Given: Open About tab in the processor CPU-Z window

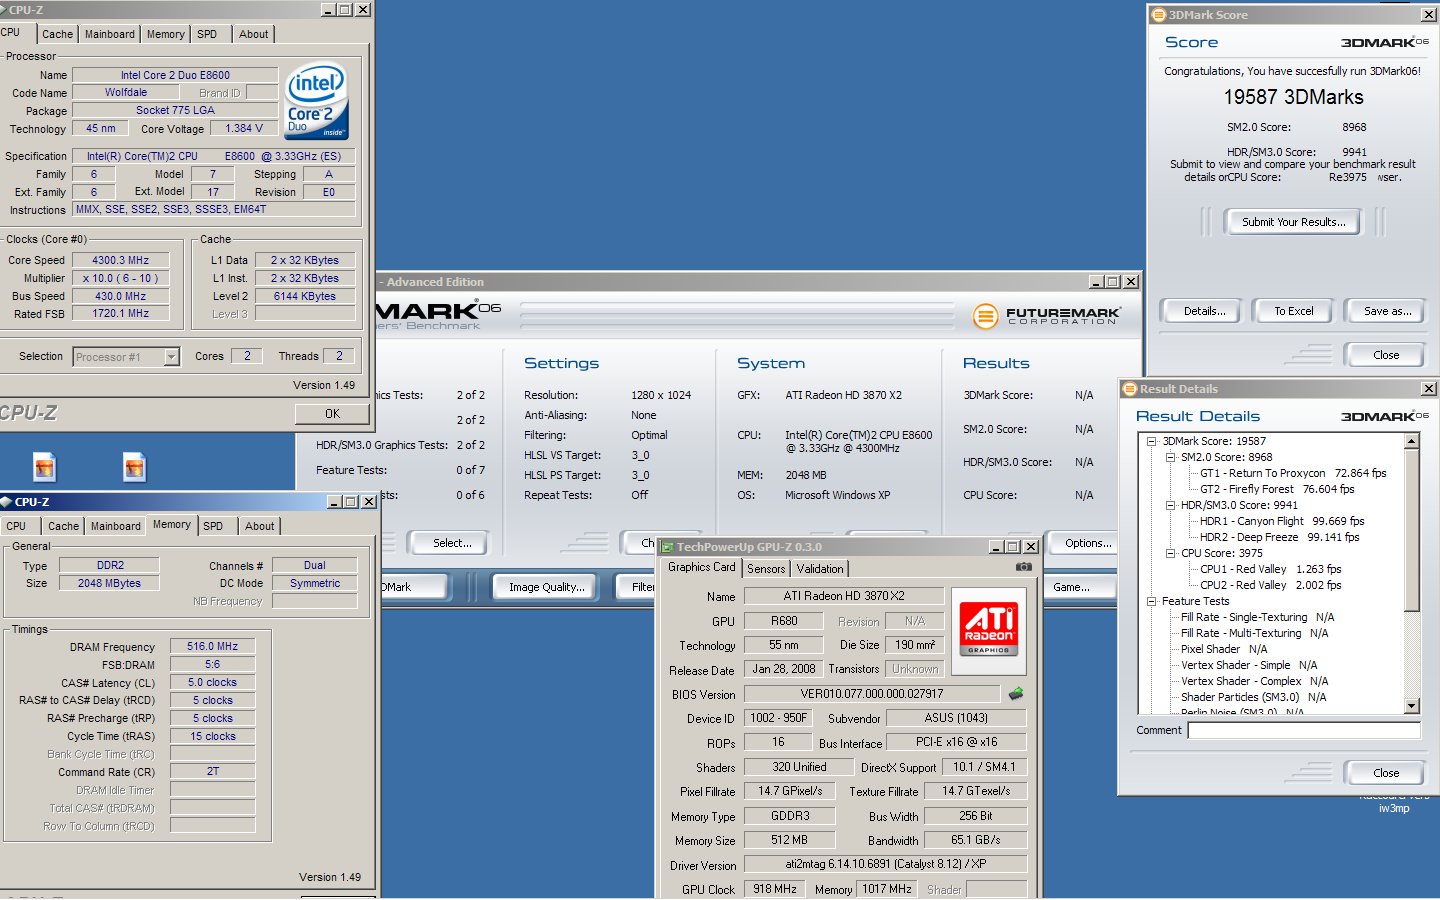Looking at the screenshot, I should tap(253, 34).
